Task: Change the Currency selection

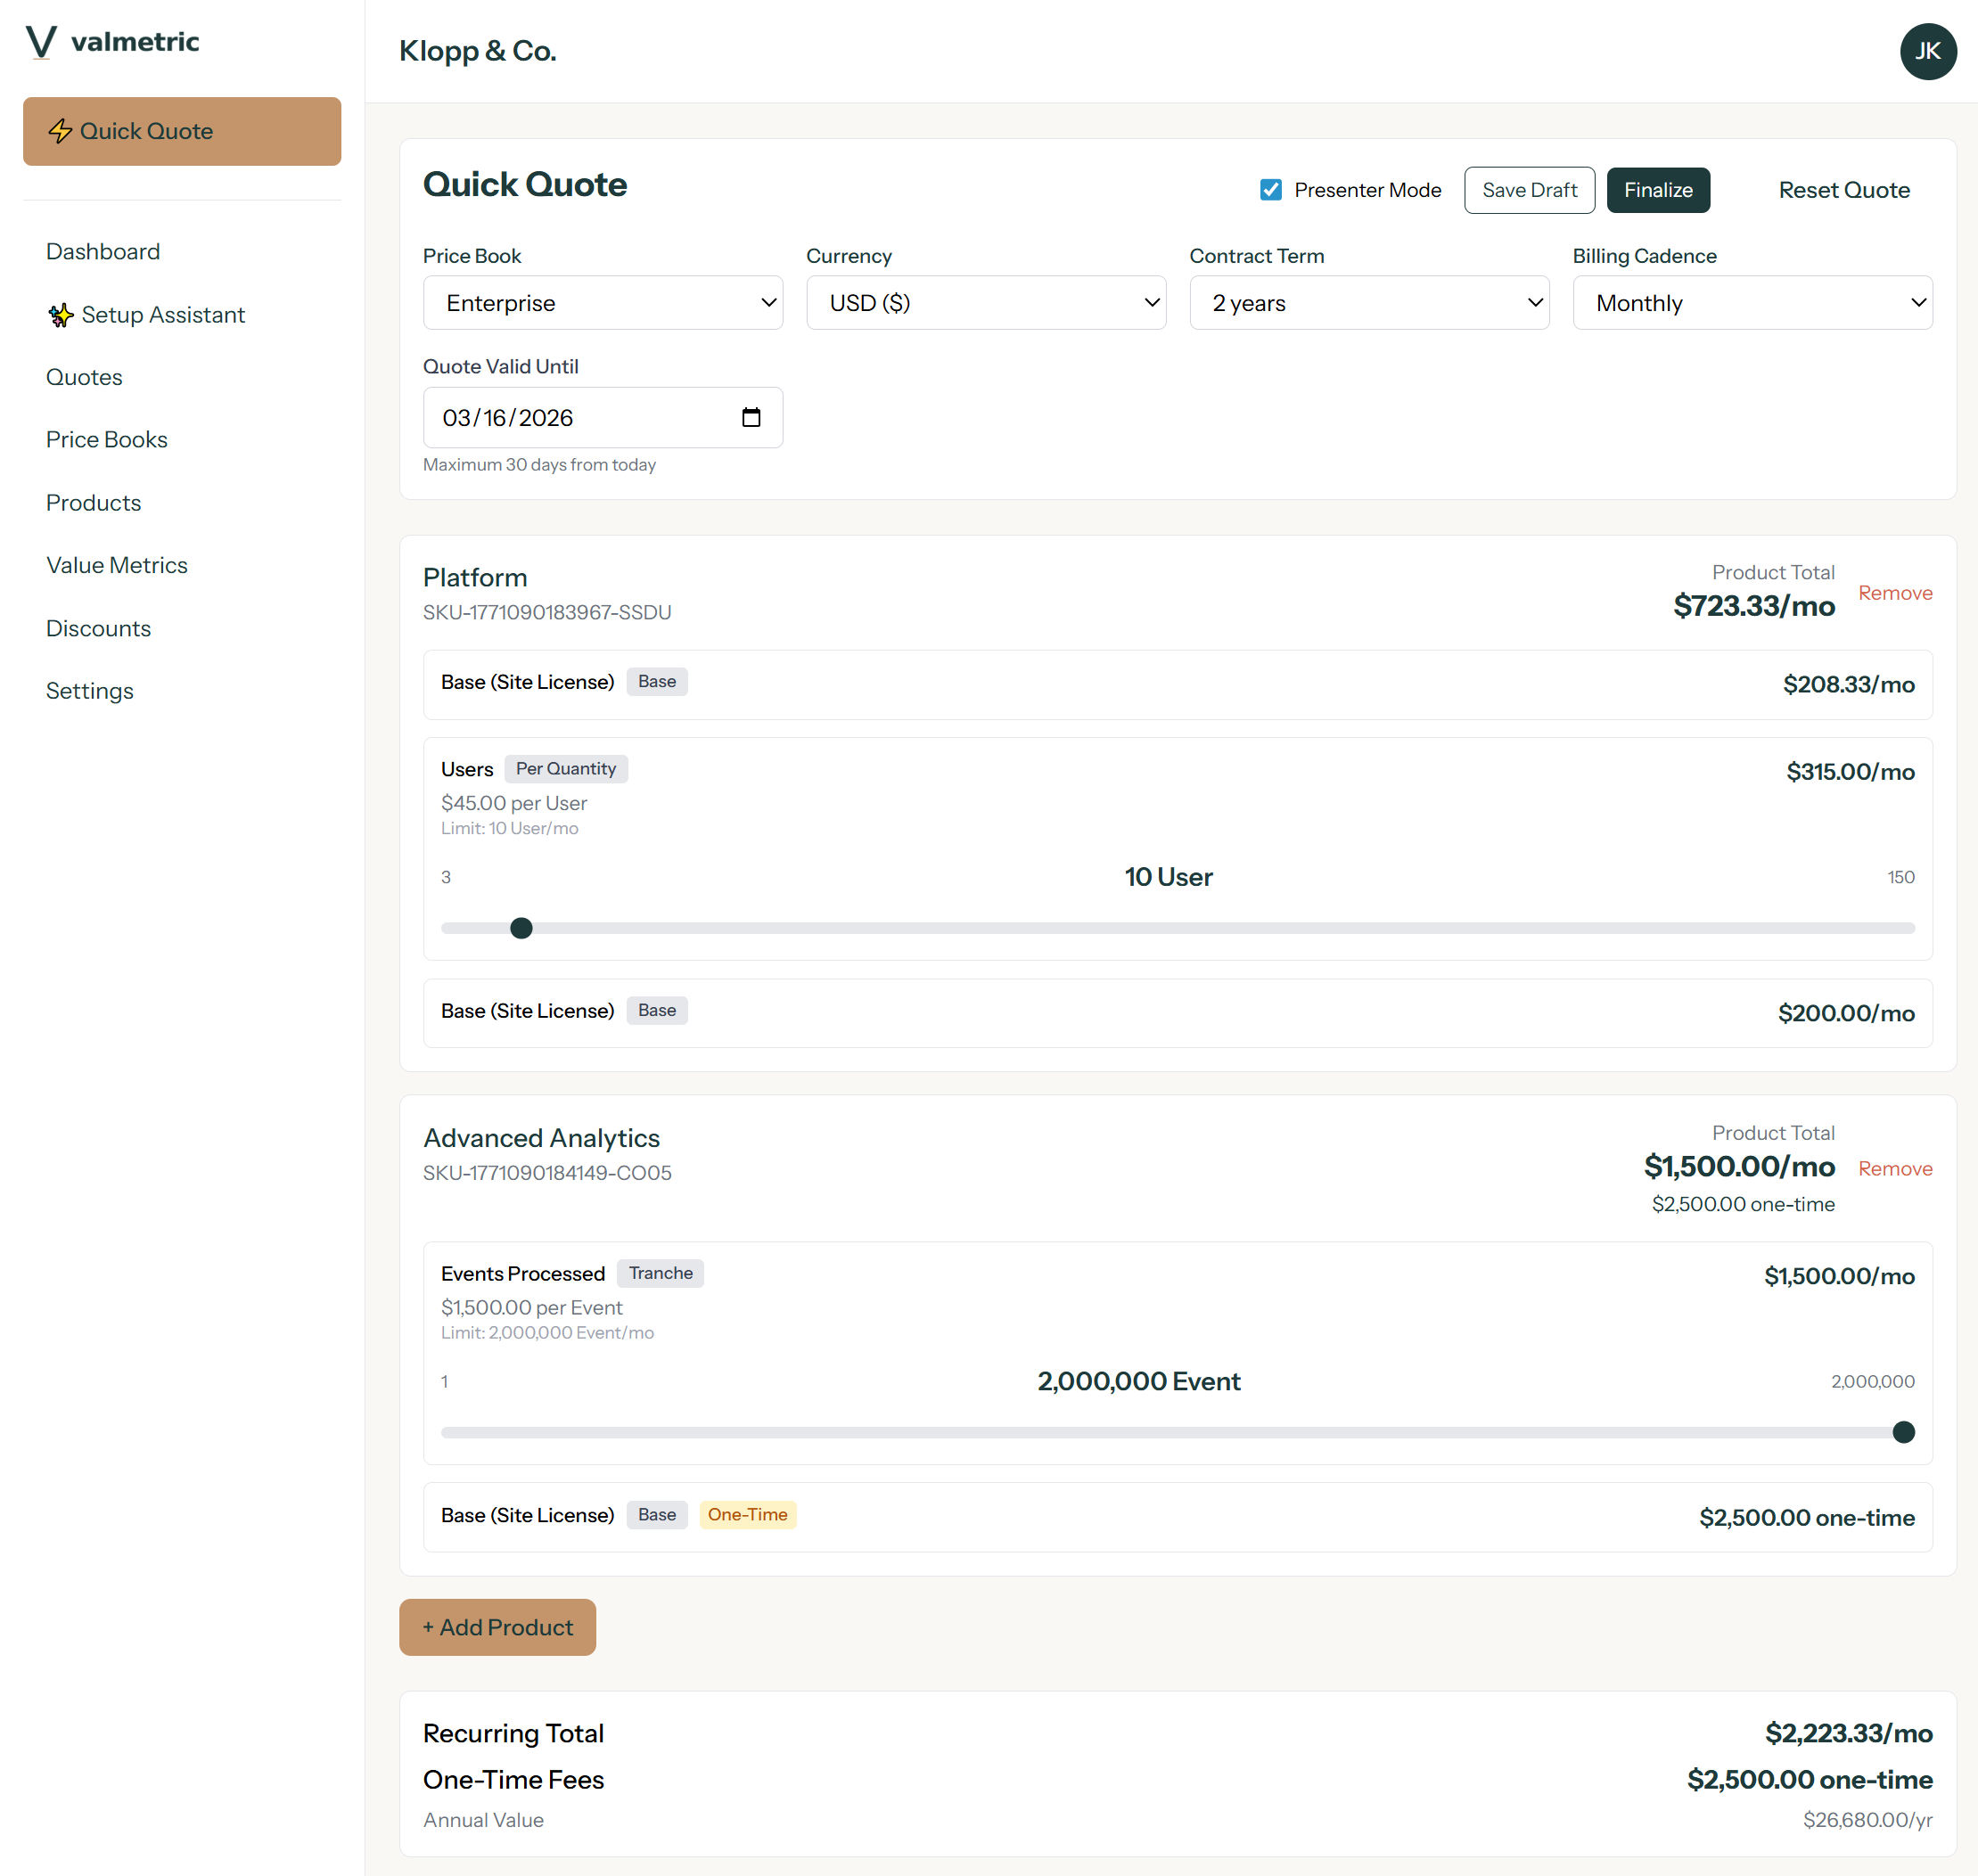Action: (x=986, y=302)
